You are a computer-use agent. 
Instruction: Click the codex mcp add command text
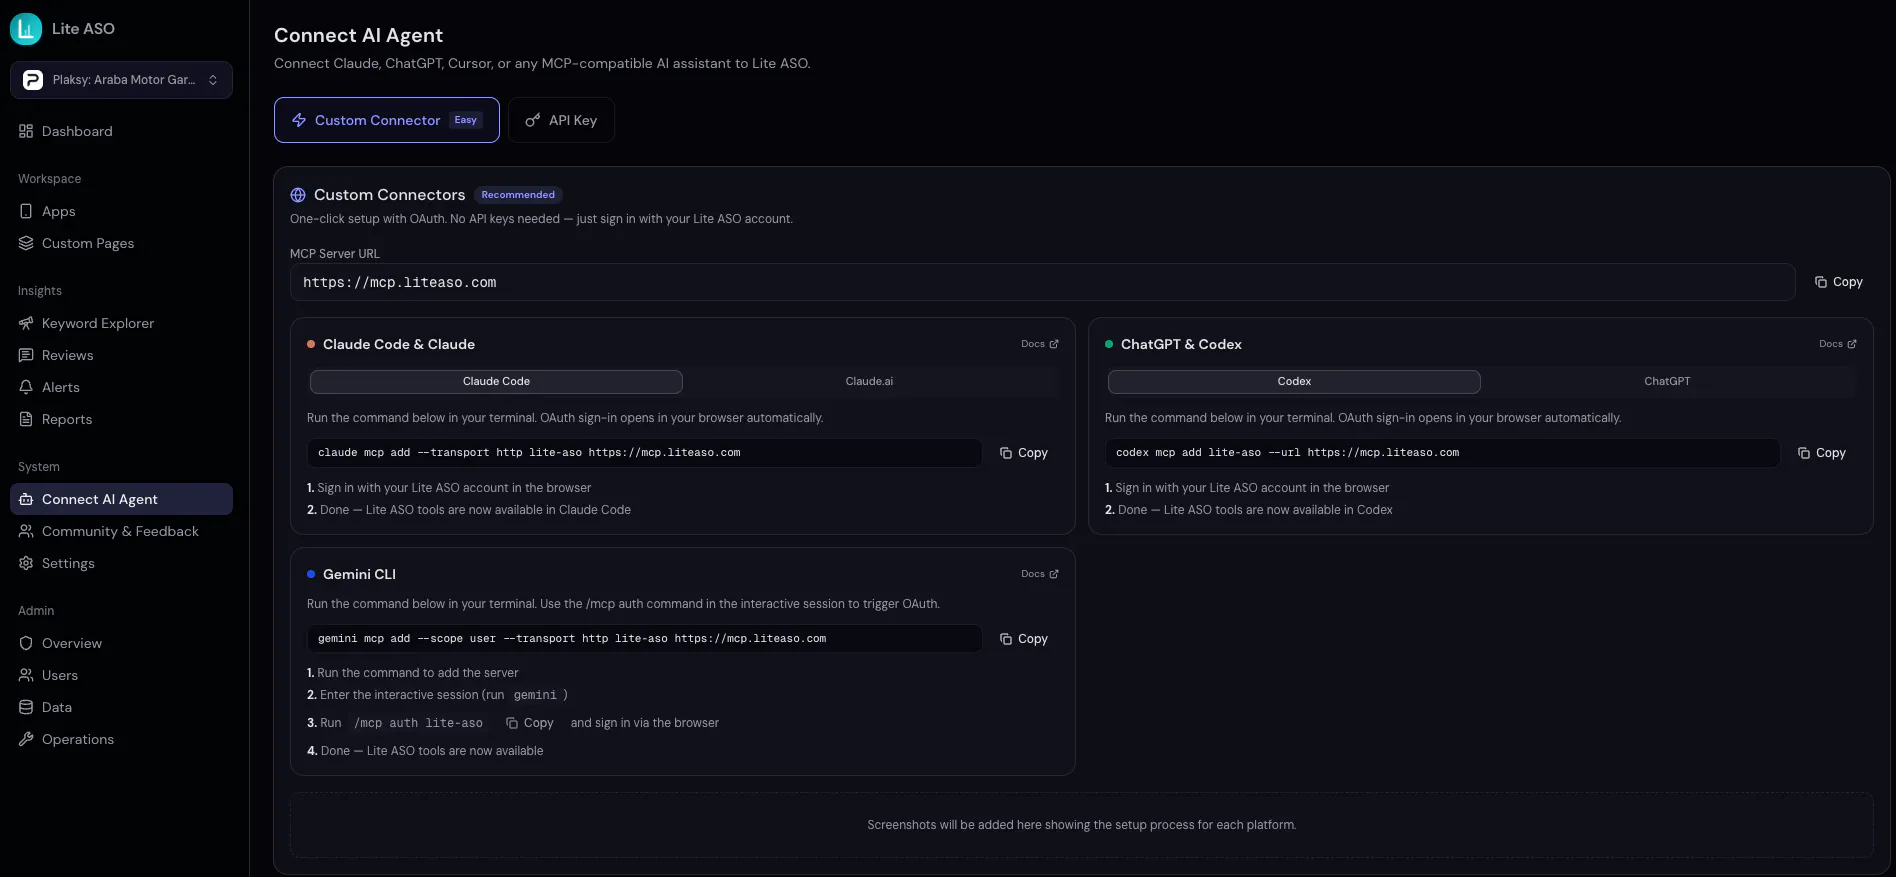(1287, 453)
